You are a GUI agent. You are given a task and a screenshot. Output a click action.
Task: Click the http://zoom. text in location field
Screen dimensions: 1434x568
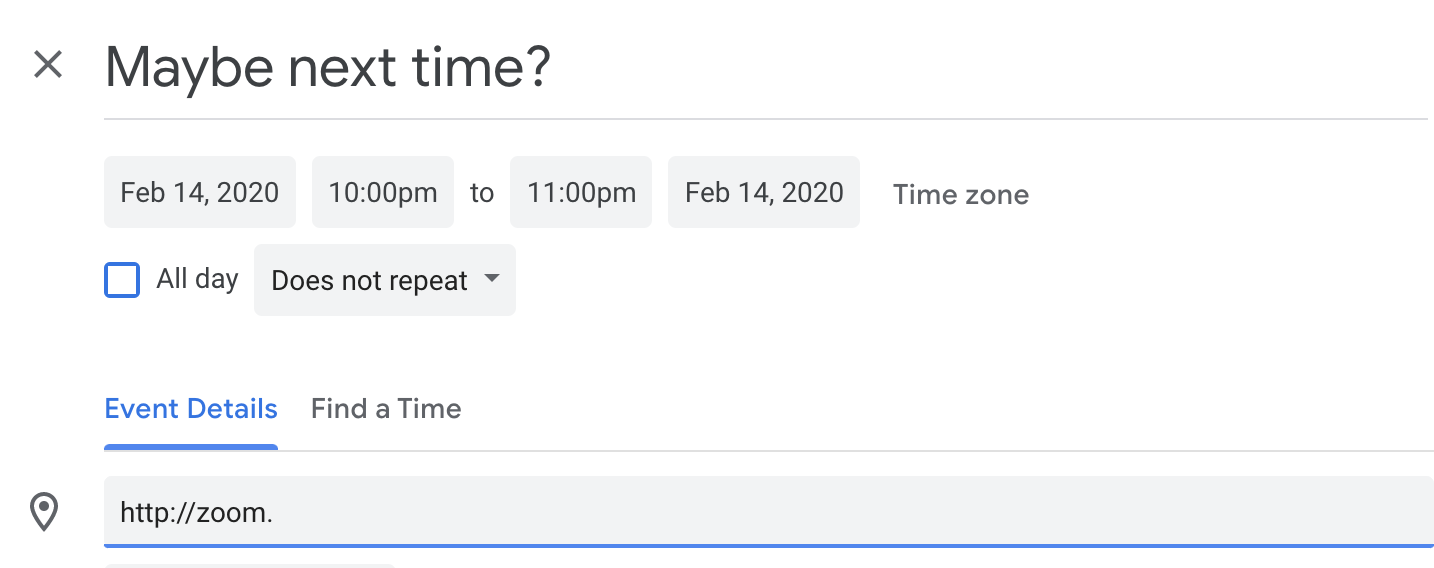pos(196,513)
